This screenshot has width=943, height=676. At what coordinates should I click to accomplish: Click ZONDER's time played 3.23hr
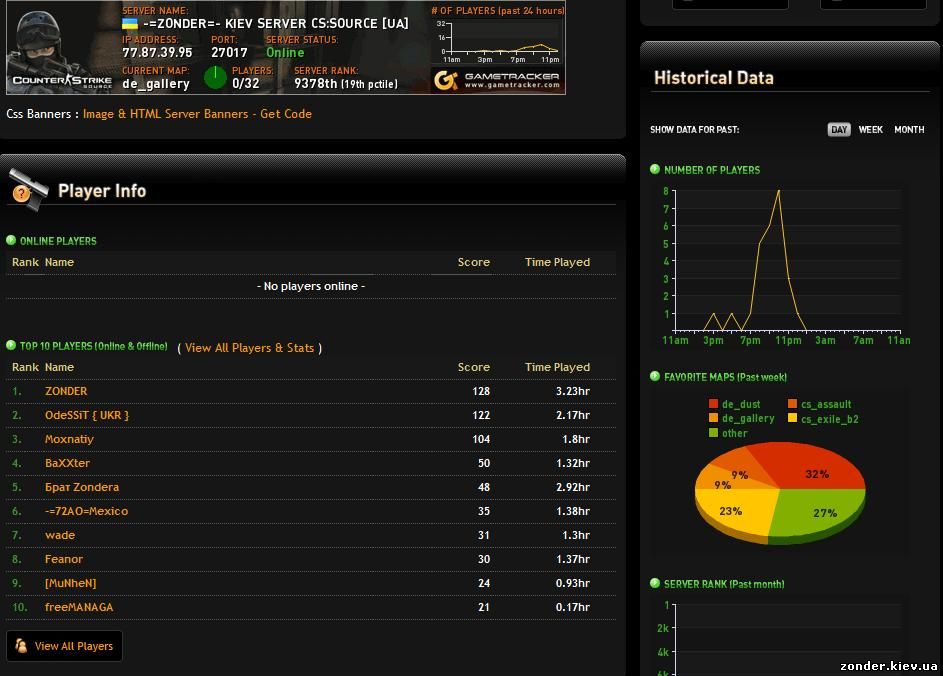click(x=573, y=391)
